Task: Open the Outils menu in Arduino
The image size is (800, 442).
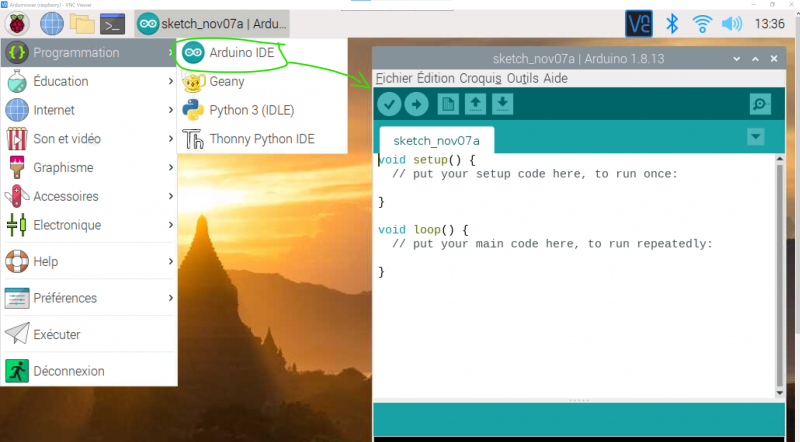Action: (x=522, y=79)
